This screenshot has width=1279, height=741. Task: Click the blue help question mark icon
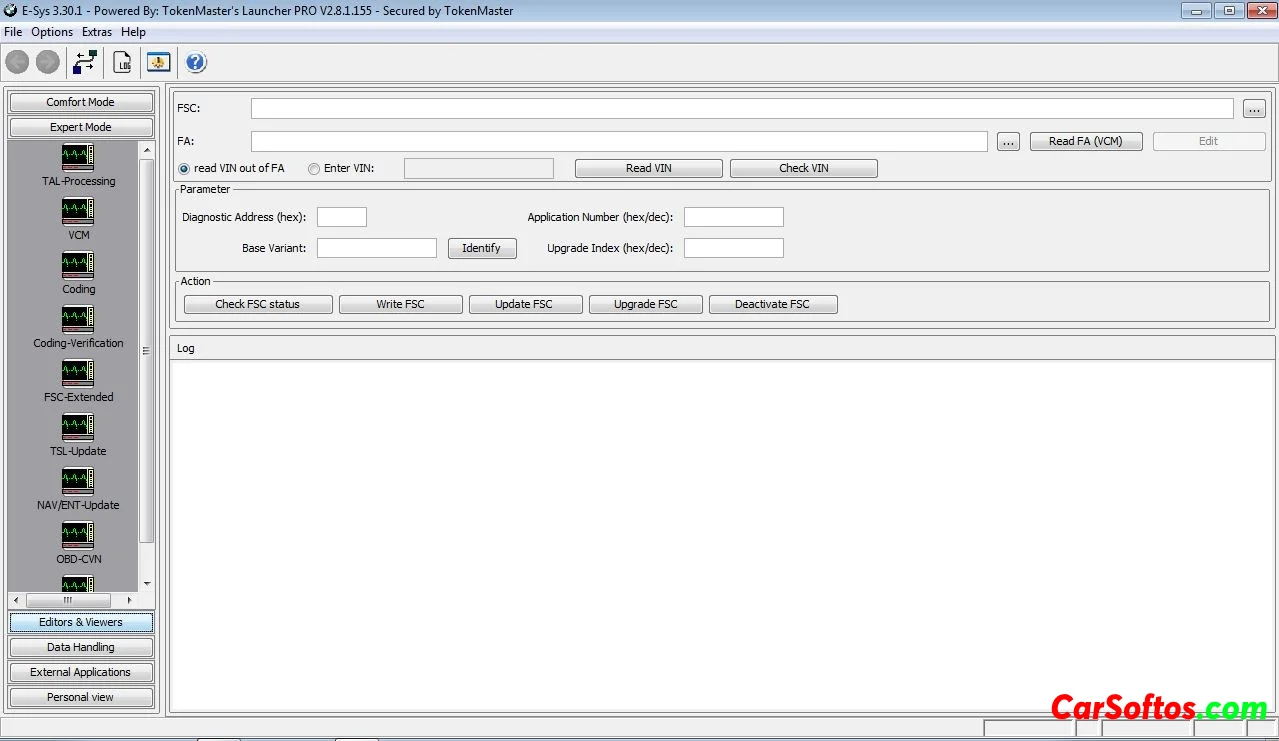point(196,62)
